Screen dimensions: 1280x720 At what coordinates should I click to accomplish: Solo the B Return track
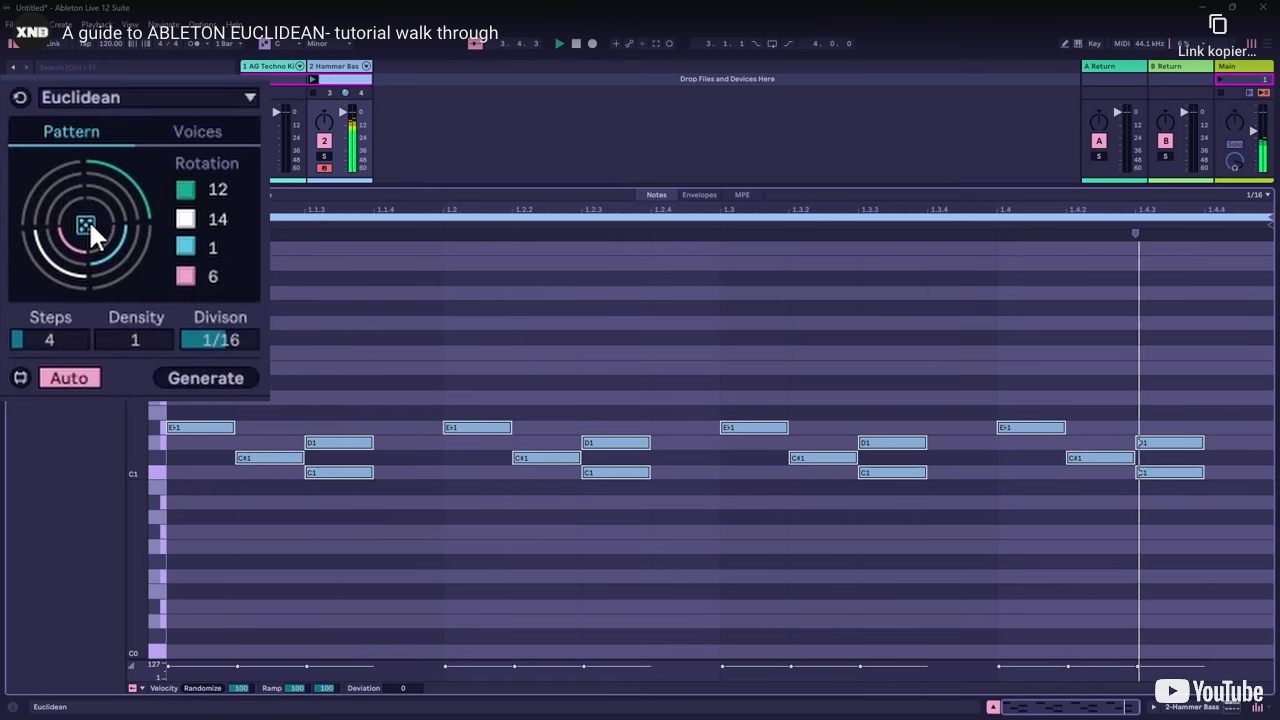1165,156
